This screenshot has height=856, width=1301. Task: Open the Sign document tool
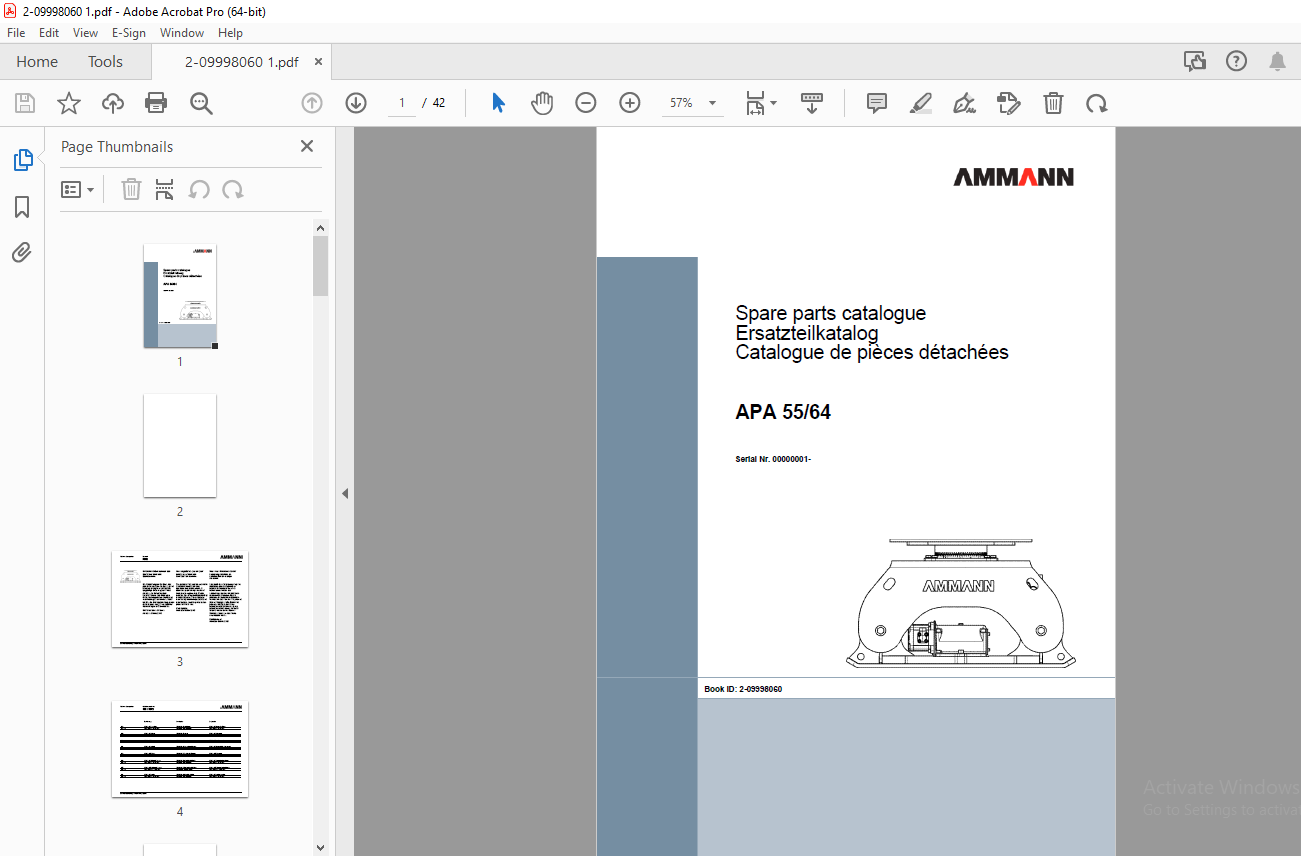(x=964, y=103)
